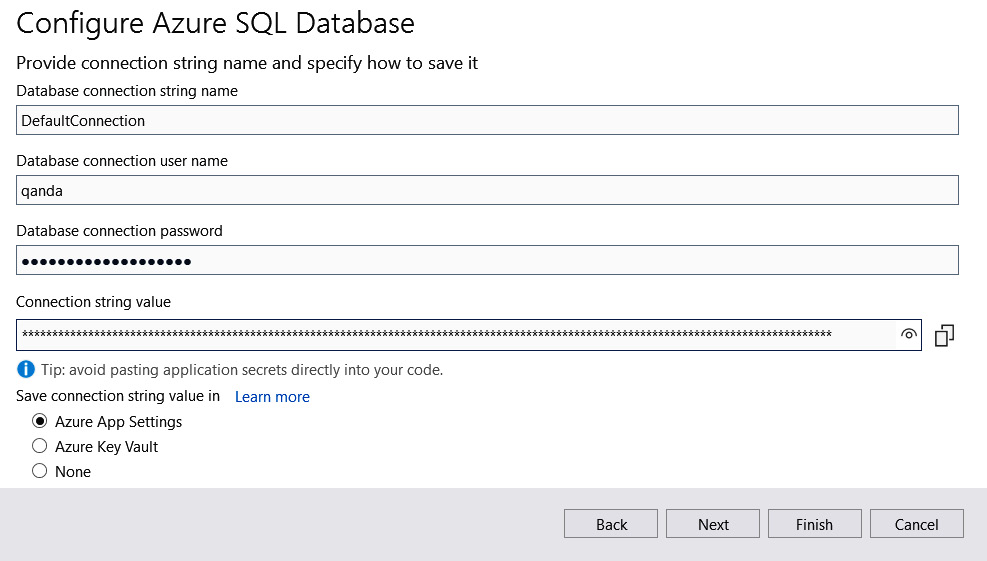Click the 'Database connection string name' label

coord(127,91)
